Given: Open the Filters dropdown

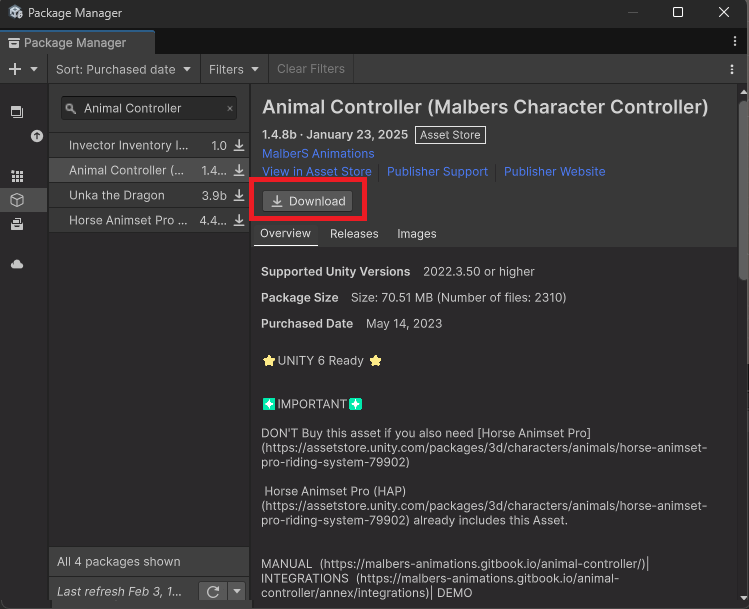Looking at the screenshot, I should pyautogui.click(x=234, y=69).
